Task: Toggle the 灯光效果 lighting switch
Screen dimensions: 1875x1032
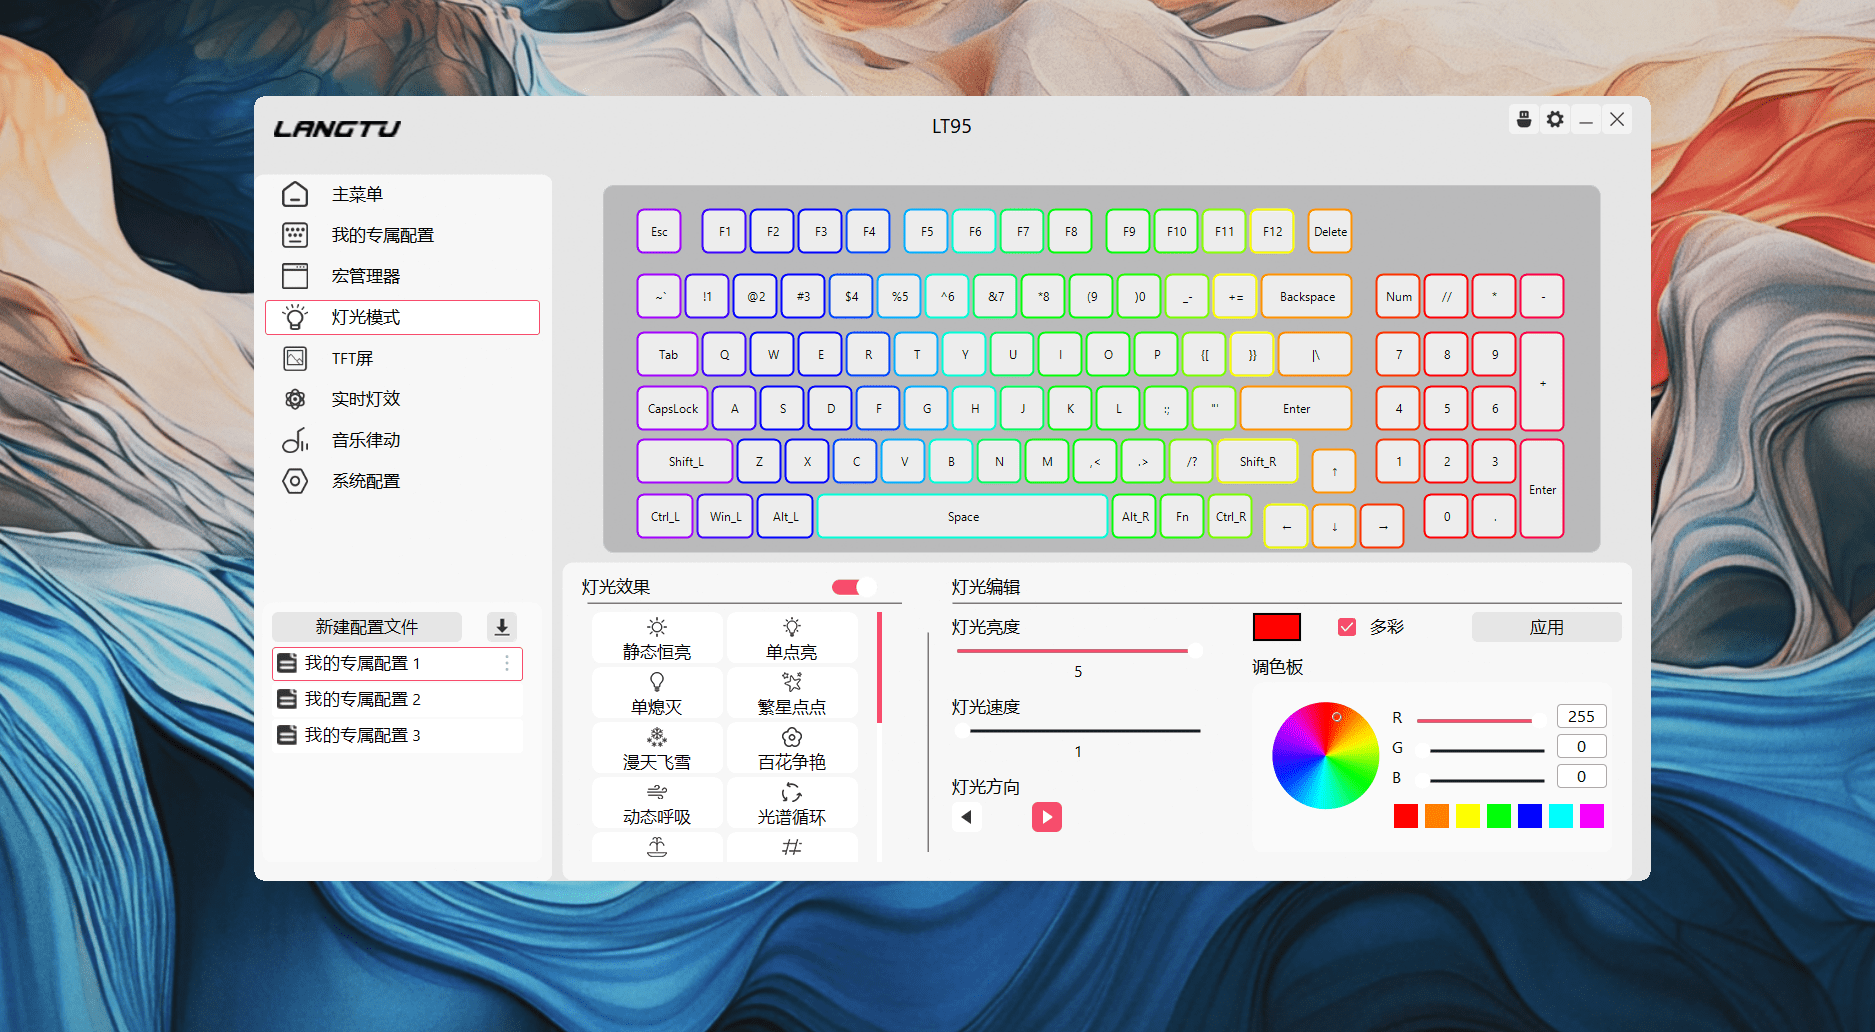Action: pos(852,587)
